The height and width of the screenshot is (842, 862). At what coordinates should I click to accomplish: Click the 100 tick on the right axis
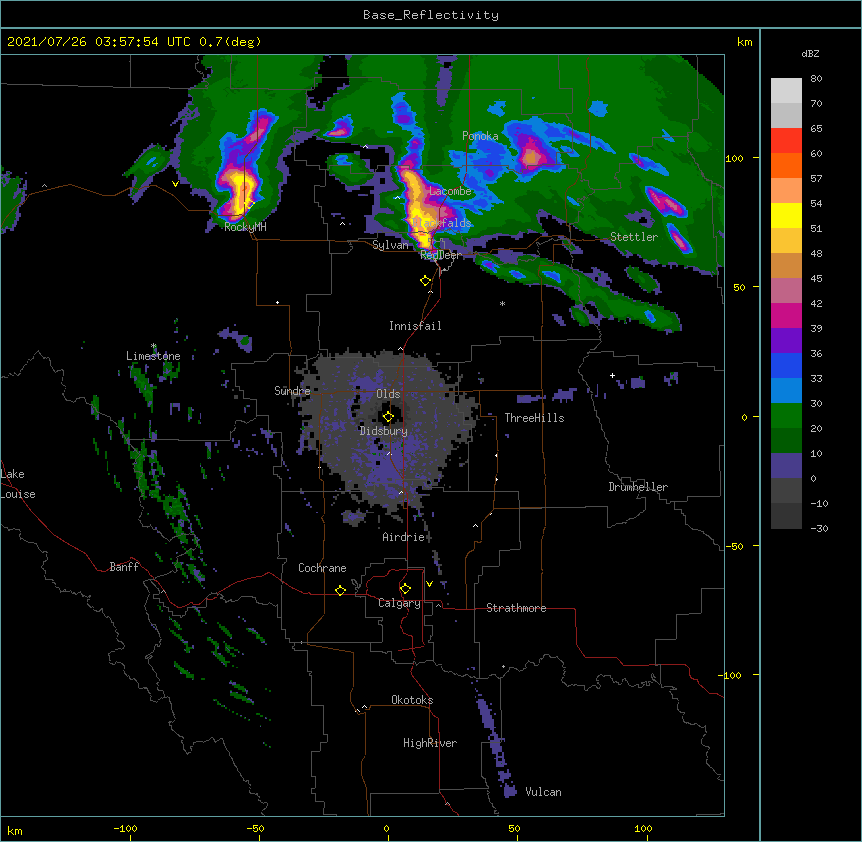pos(734,159)
